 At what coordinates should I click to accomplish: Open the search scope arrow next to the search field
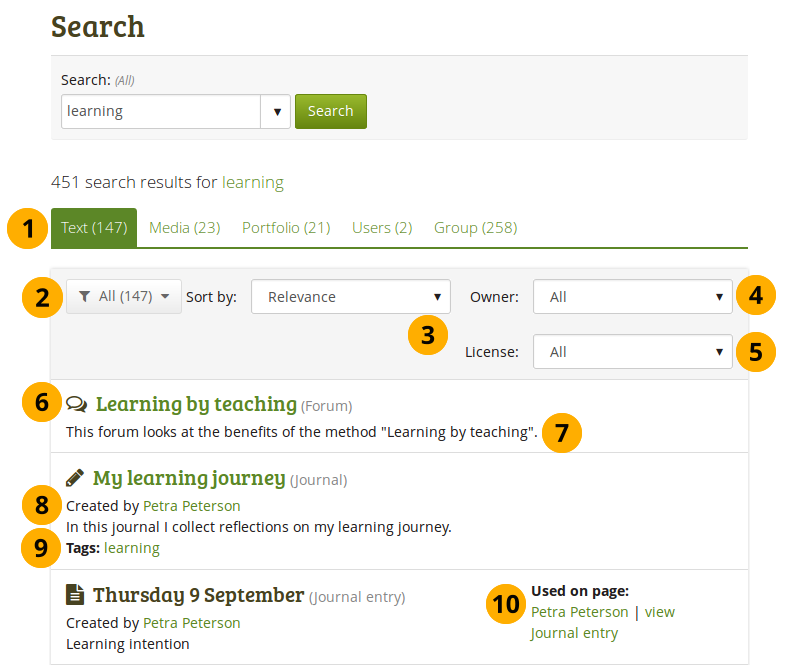(276, 112)
